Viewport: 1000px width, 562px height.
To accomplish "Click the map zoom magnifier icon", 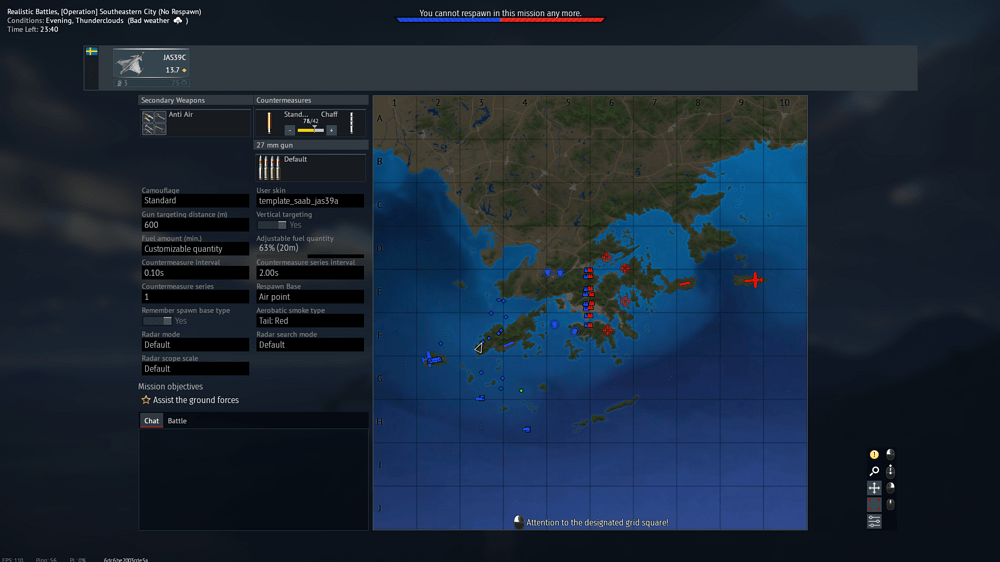I will pos(874,471).
